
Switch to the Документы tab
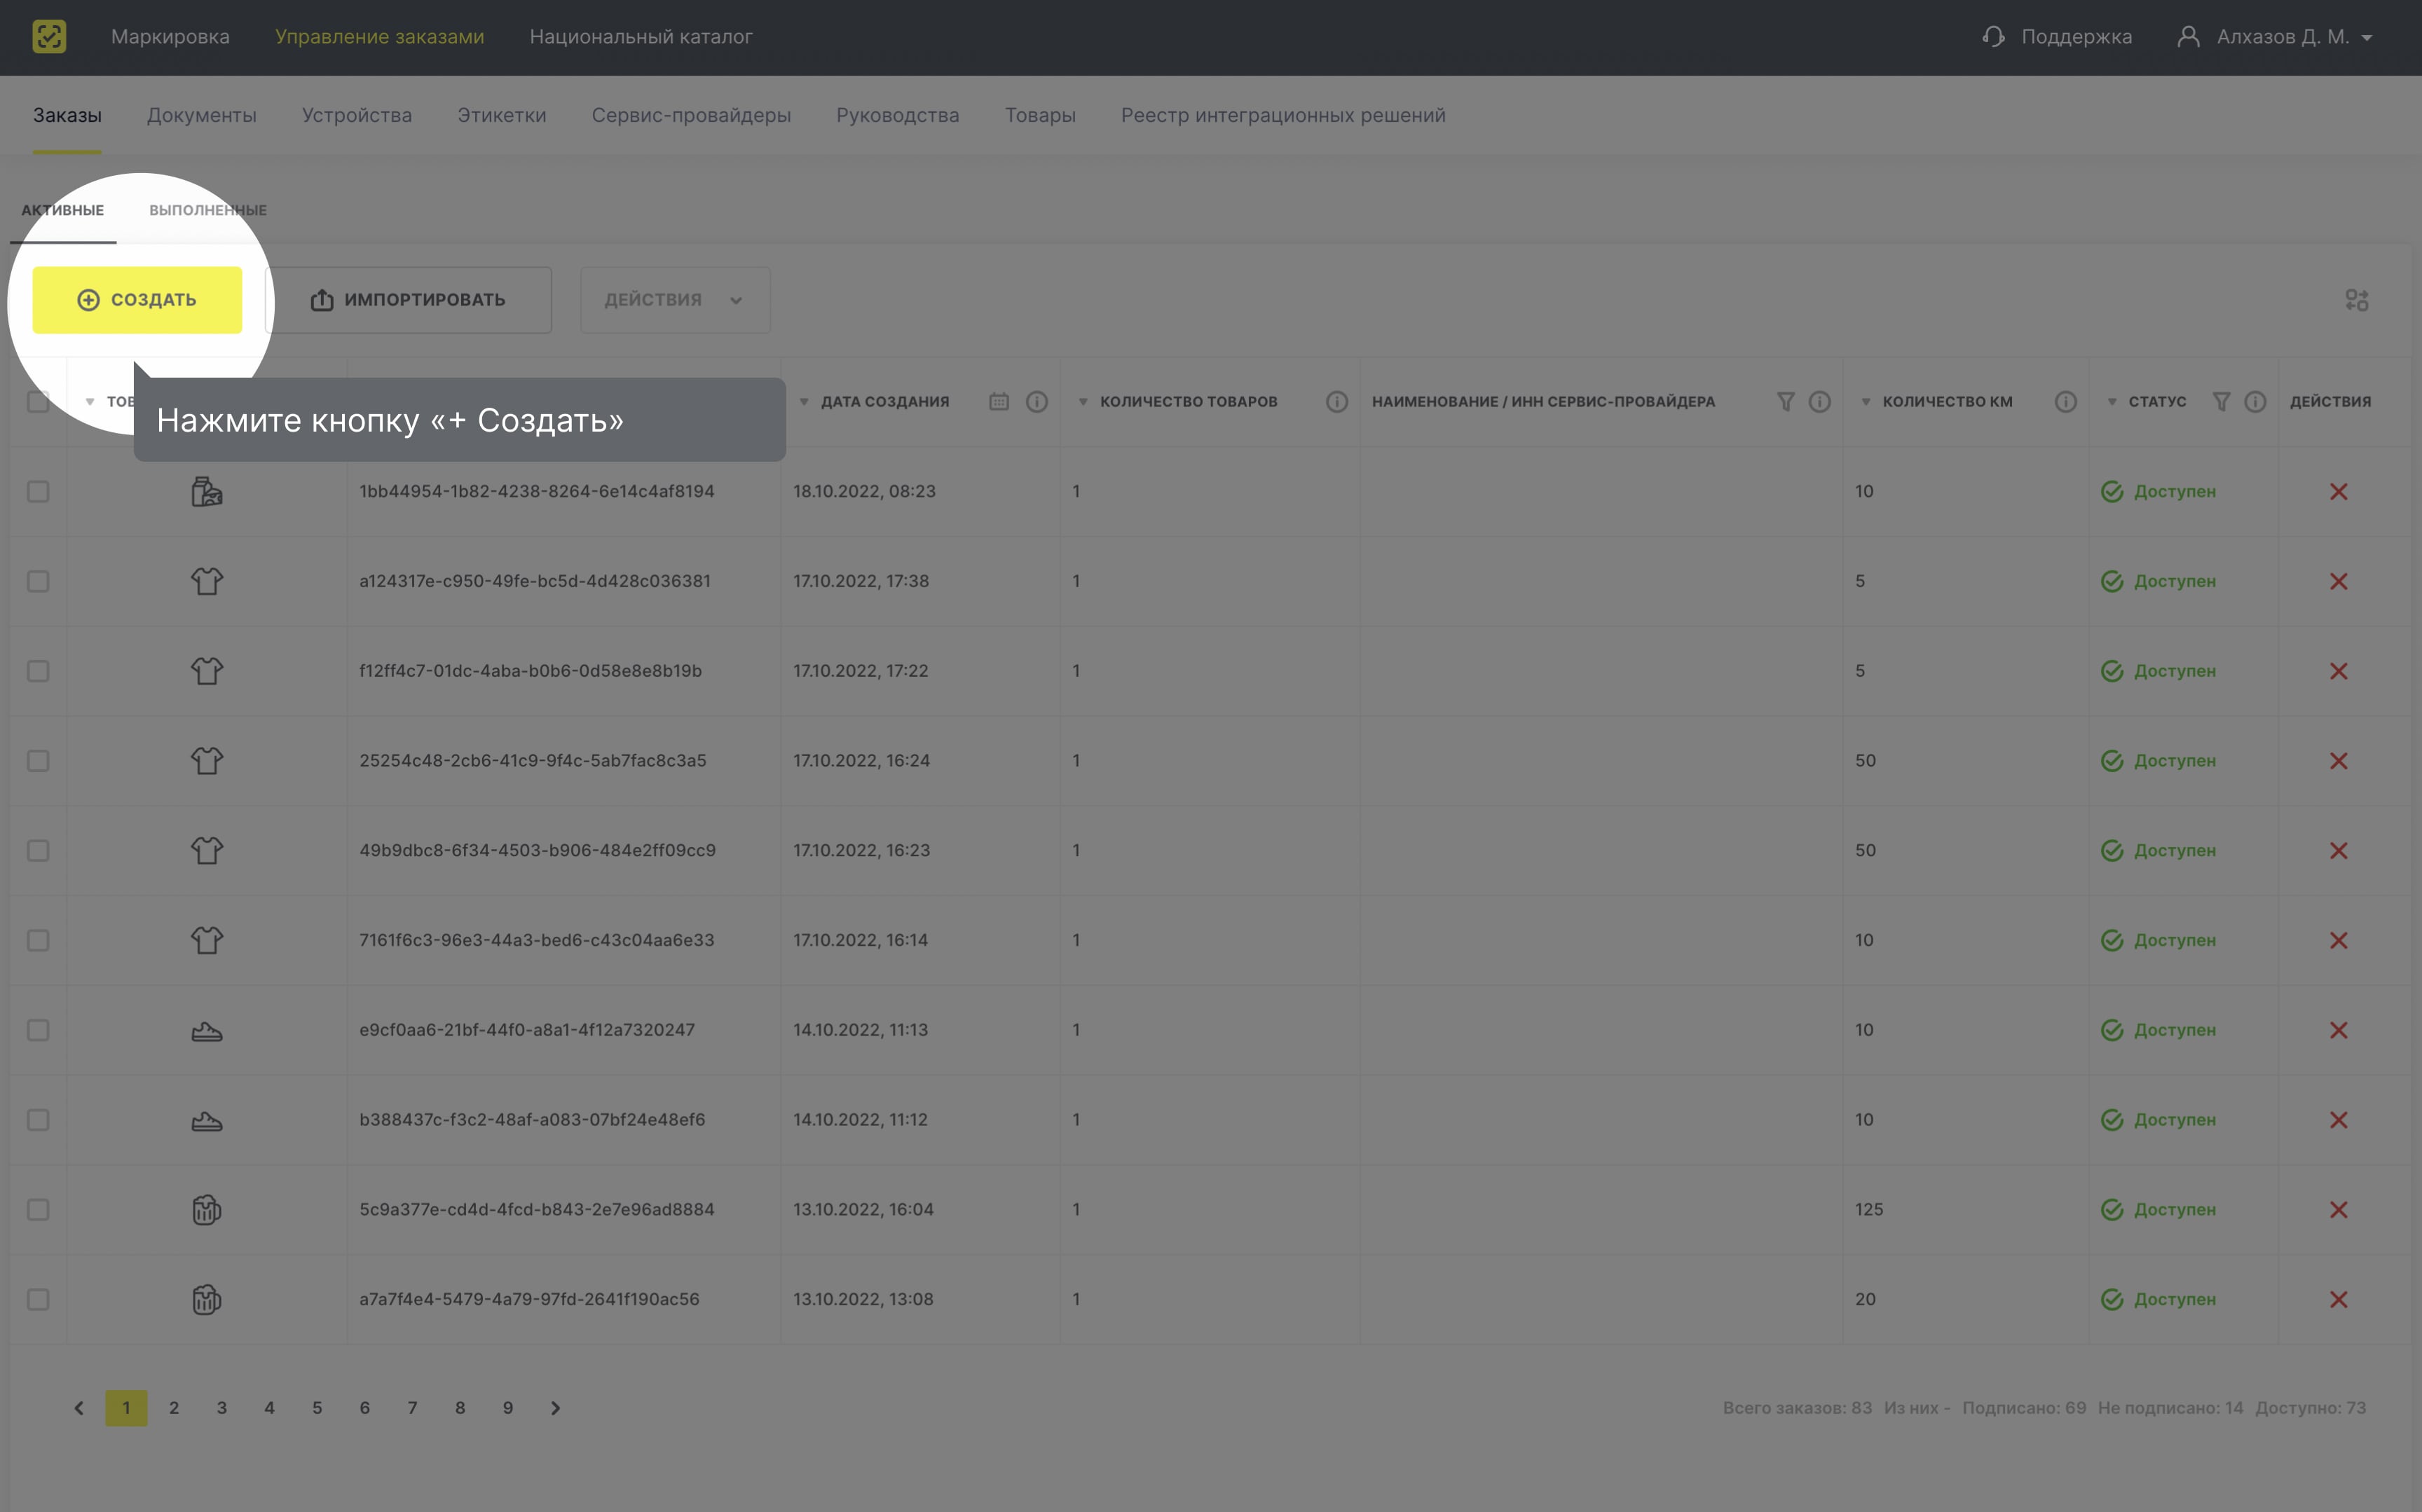click(202, 115)
